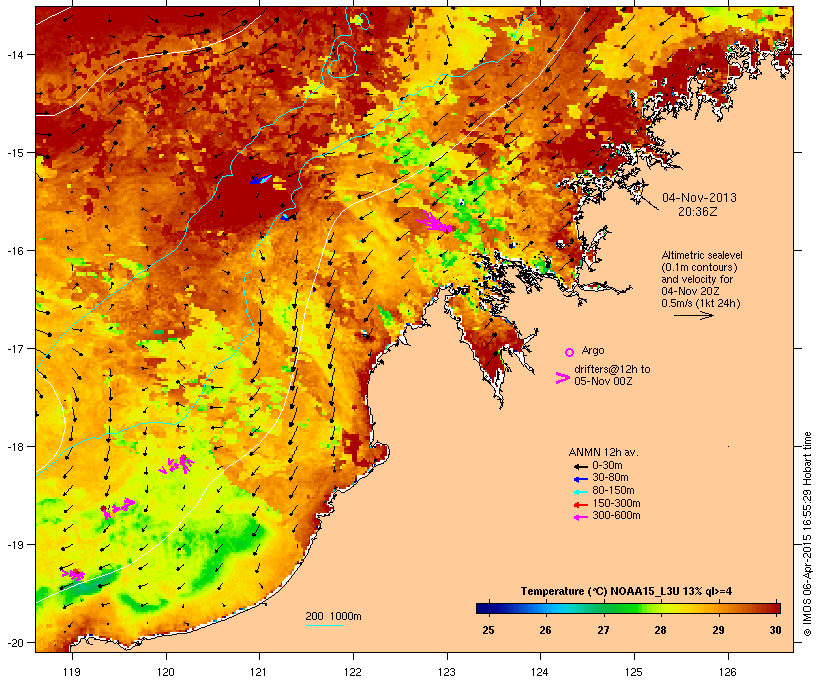Click the 'Altimetric sealevel' text
Viewport: 820px width, 680px height.
tap(702, 255)
